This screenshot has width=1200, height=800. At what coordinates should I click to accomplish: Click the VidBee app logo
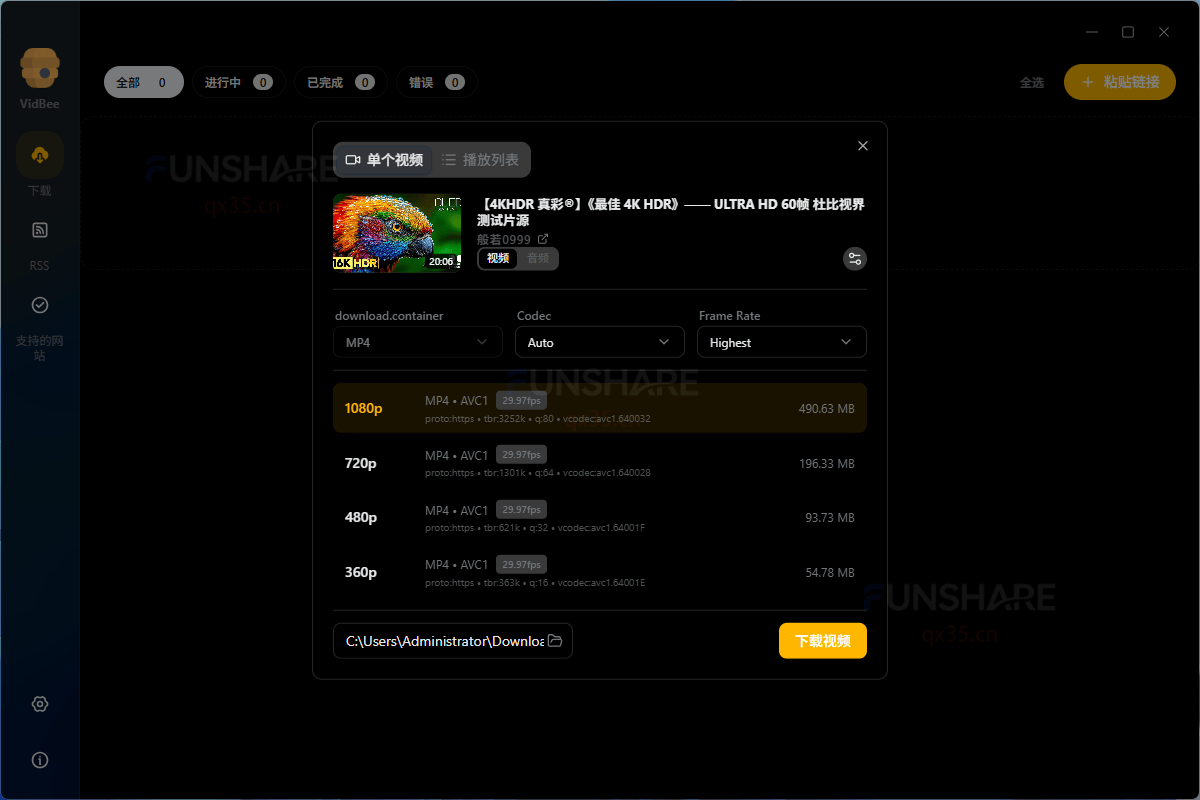click(40, 68)
